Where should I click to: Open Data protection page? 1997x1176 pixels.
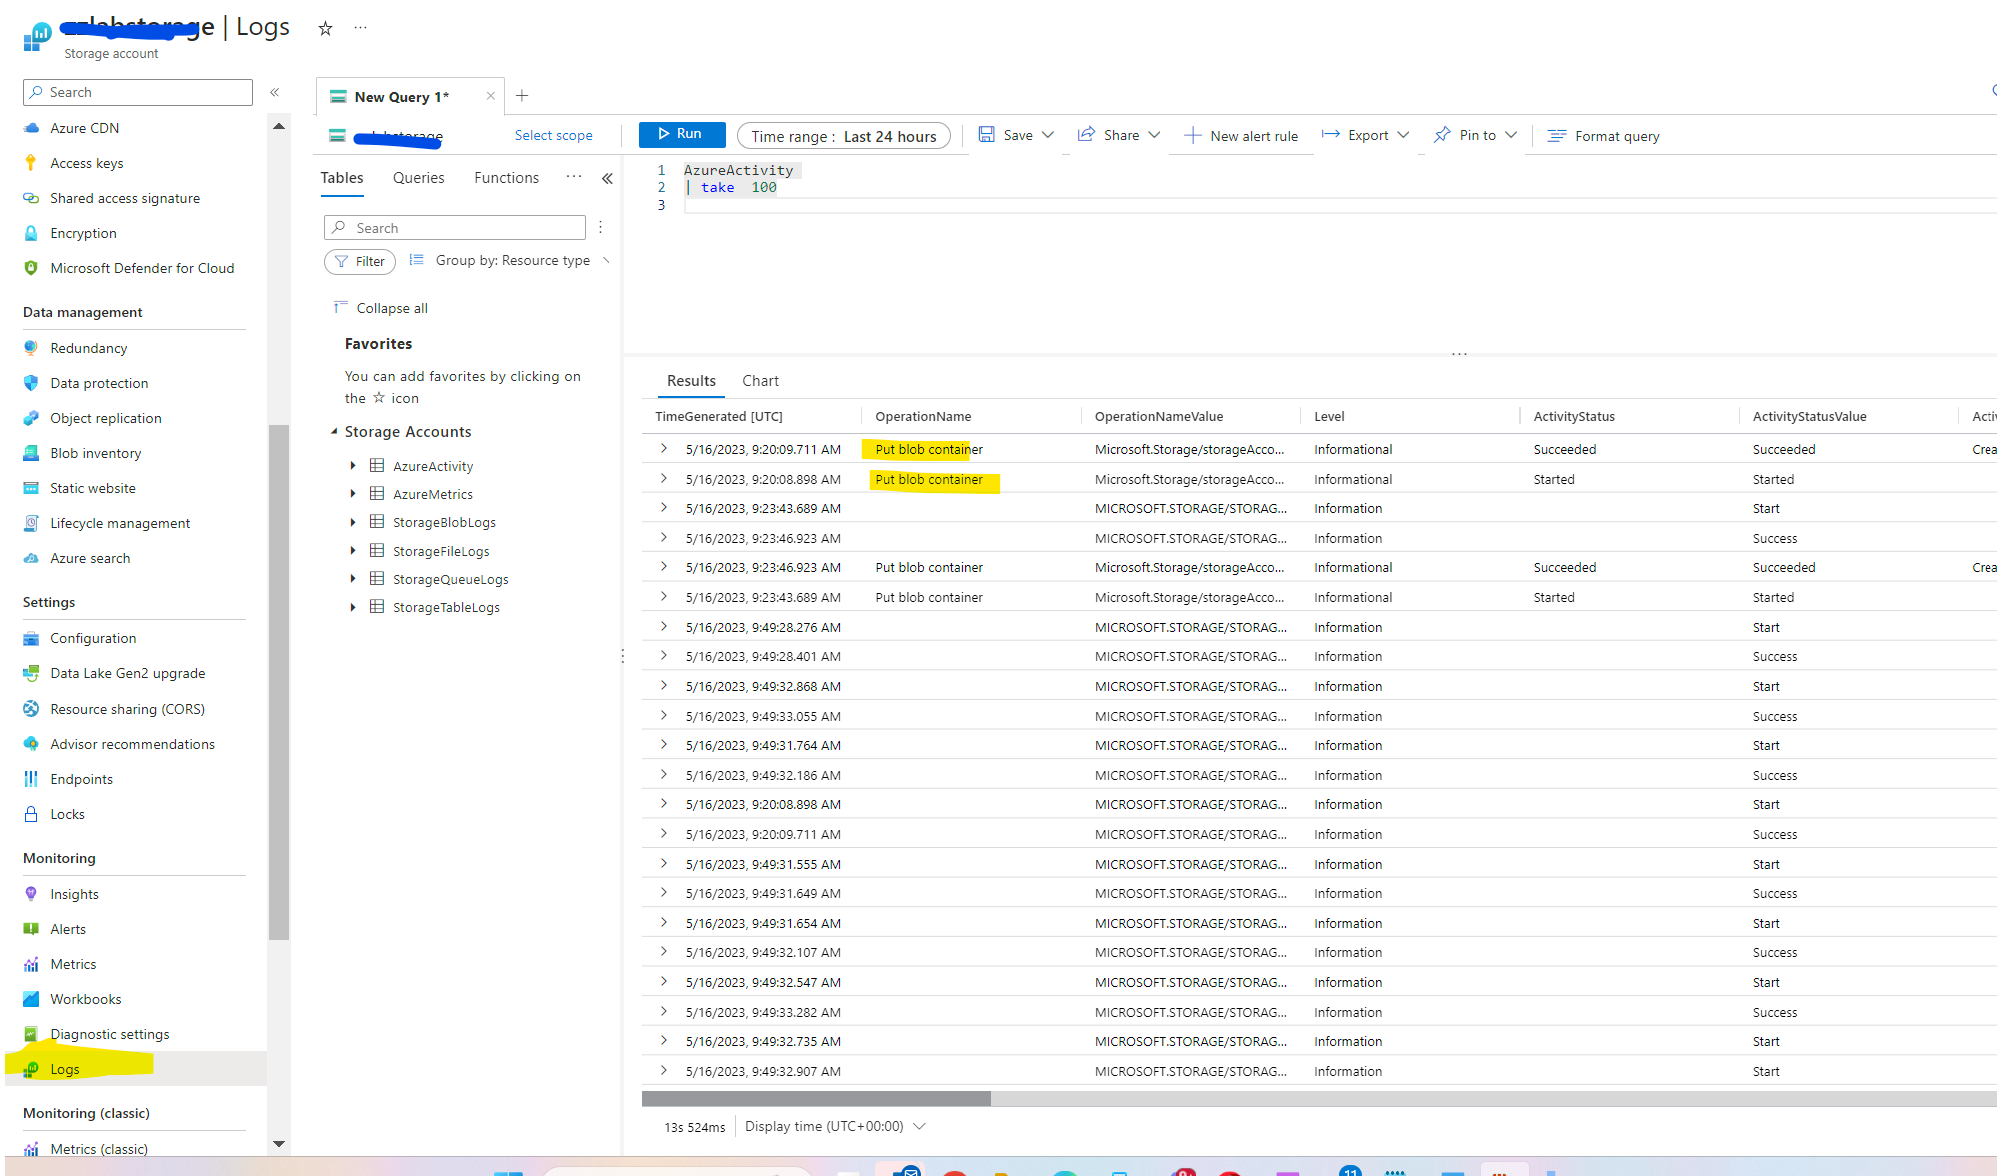(99, 383)
